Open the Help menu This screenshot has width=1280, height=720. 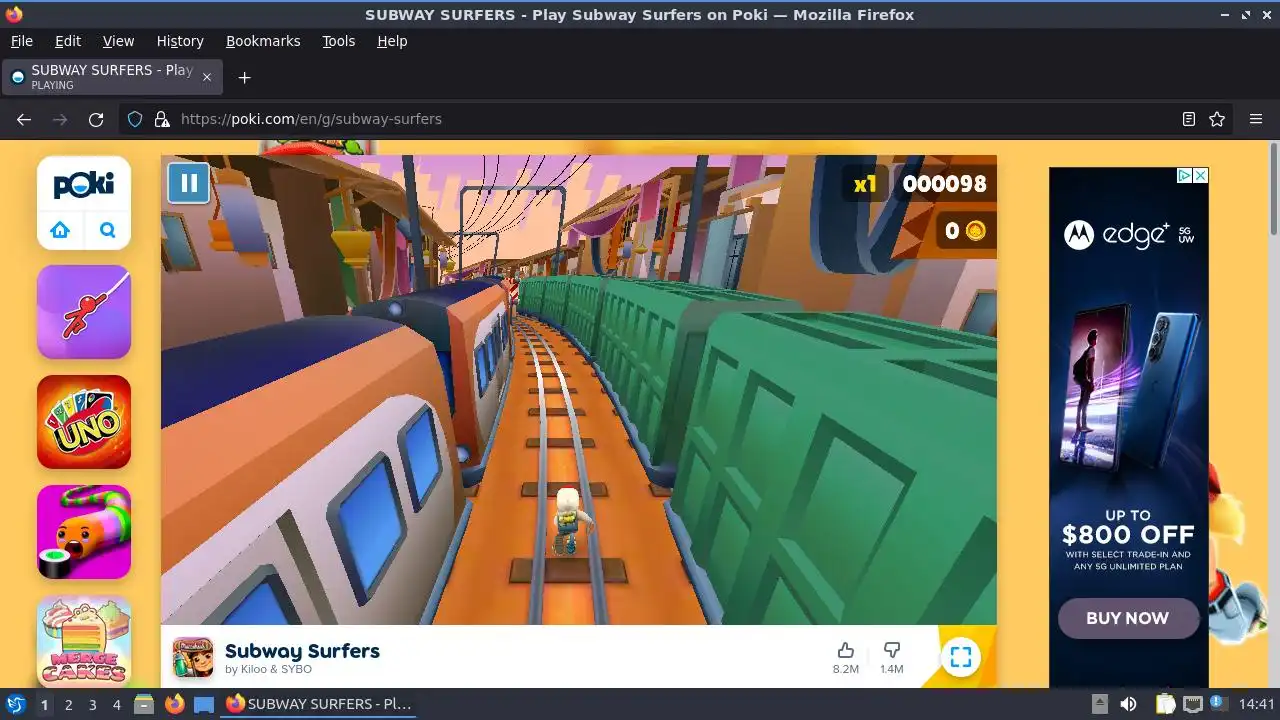[392, 41]
